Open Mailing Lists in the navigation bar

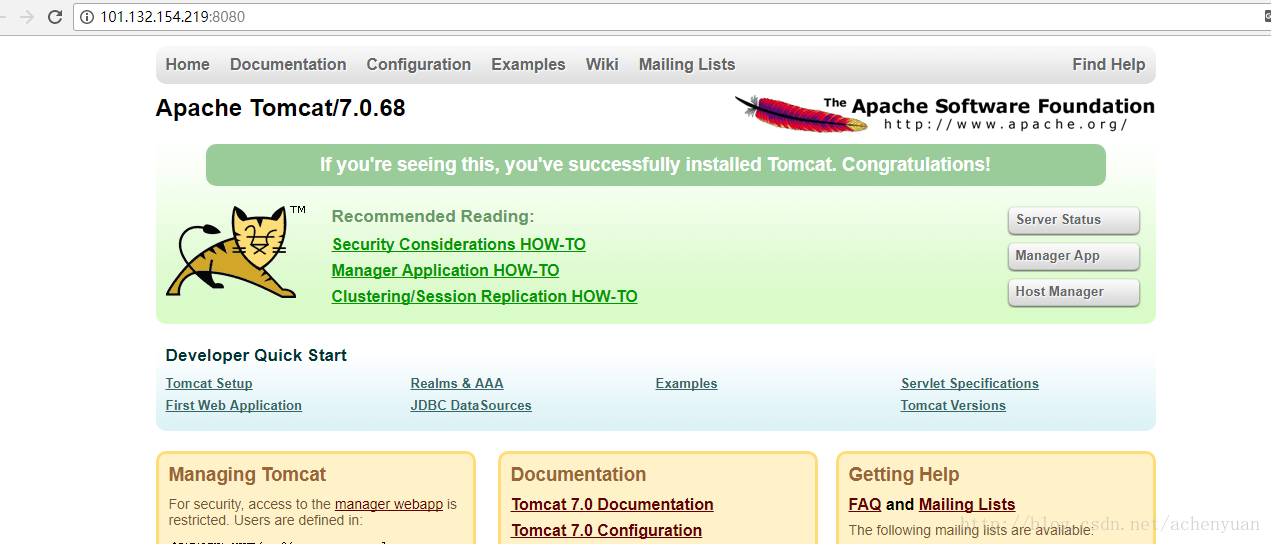coord(687,64)
